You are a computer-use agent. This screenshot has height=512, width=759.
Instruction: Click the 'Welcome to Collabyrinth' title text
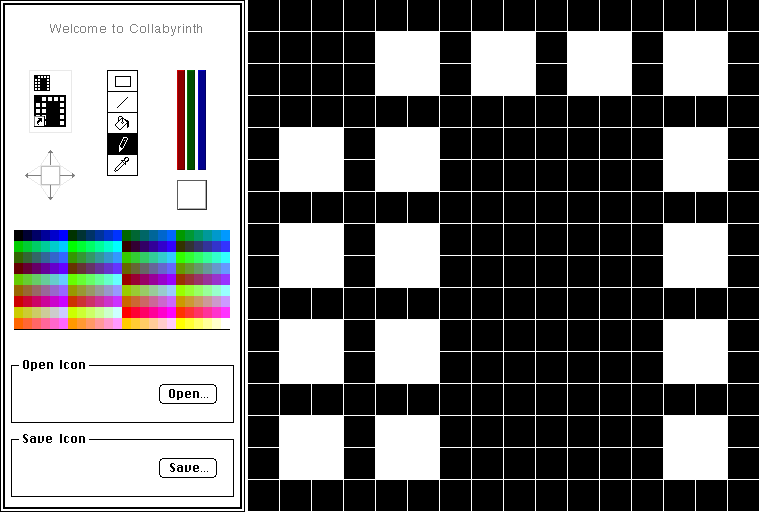click(x=126, y=29)
